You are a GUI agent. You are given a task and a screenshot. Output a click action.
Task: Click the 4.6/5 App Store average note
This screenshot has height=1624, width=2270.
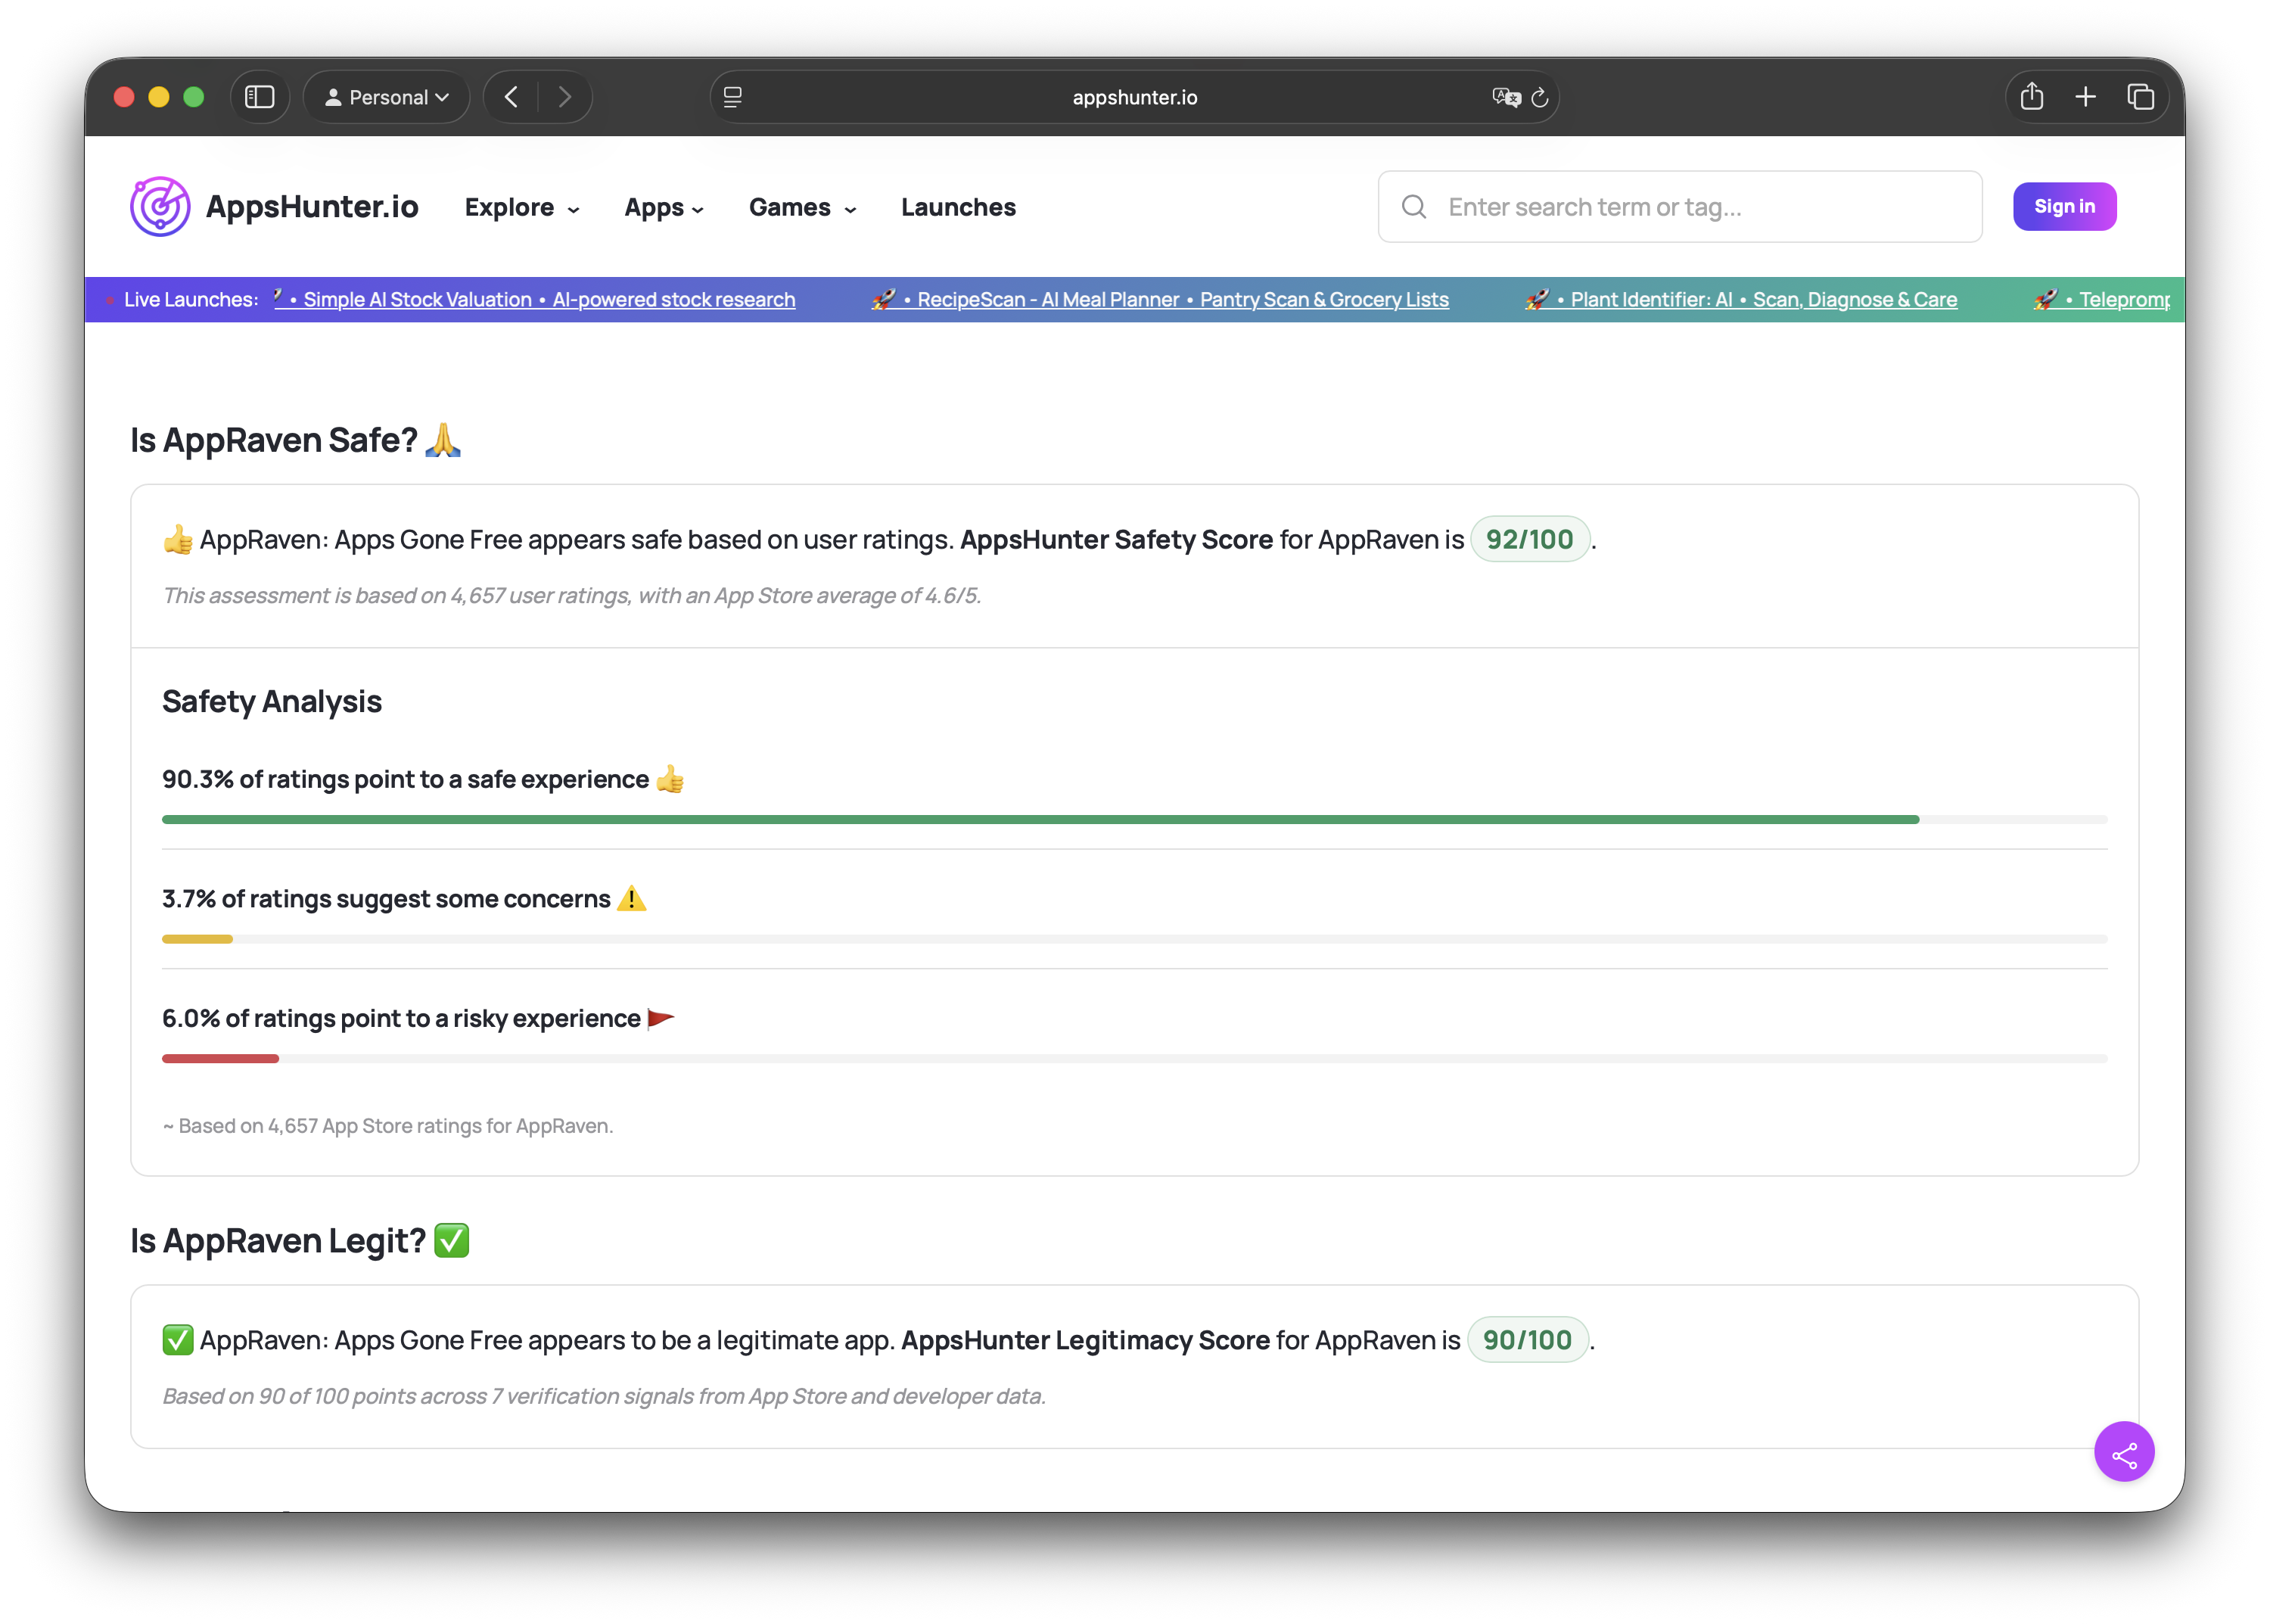(x=572, y=596)
